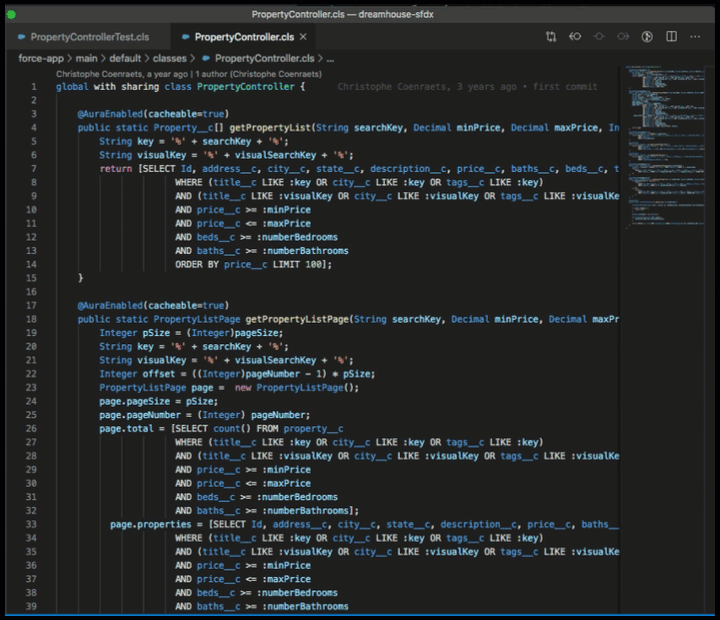
Task: Open changes with GitLens compare icon
Action: tap(551, 37)
